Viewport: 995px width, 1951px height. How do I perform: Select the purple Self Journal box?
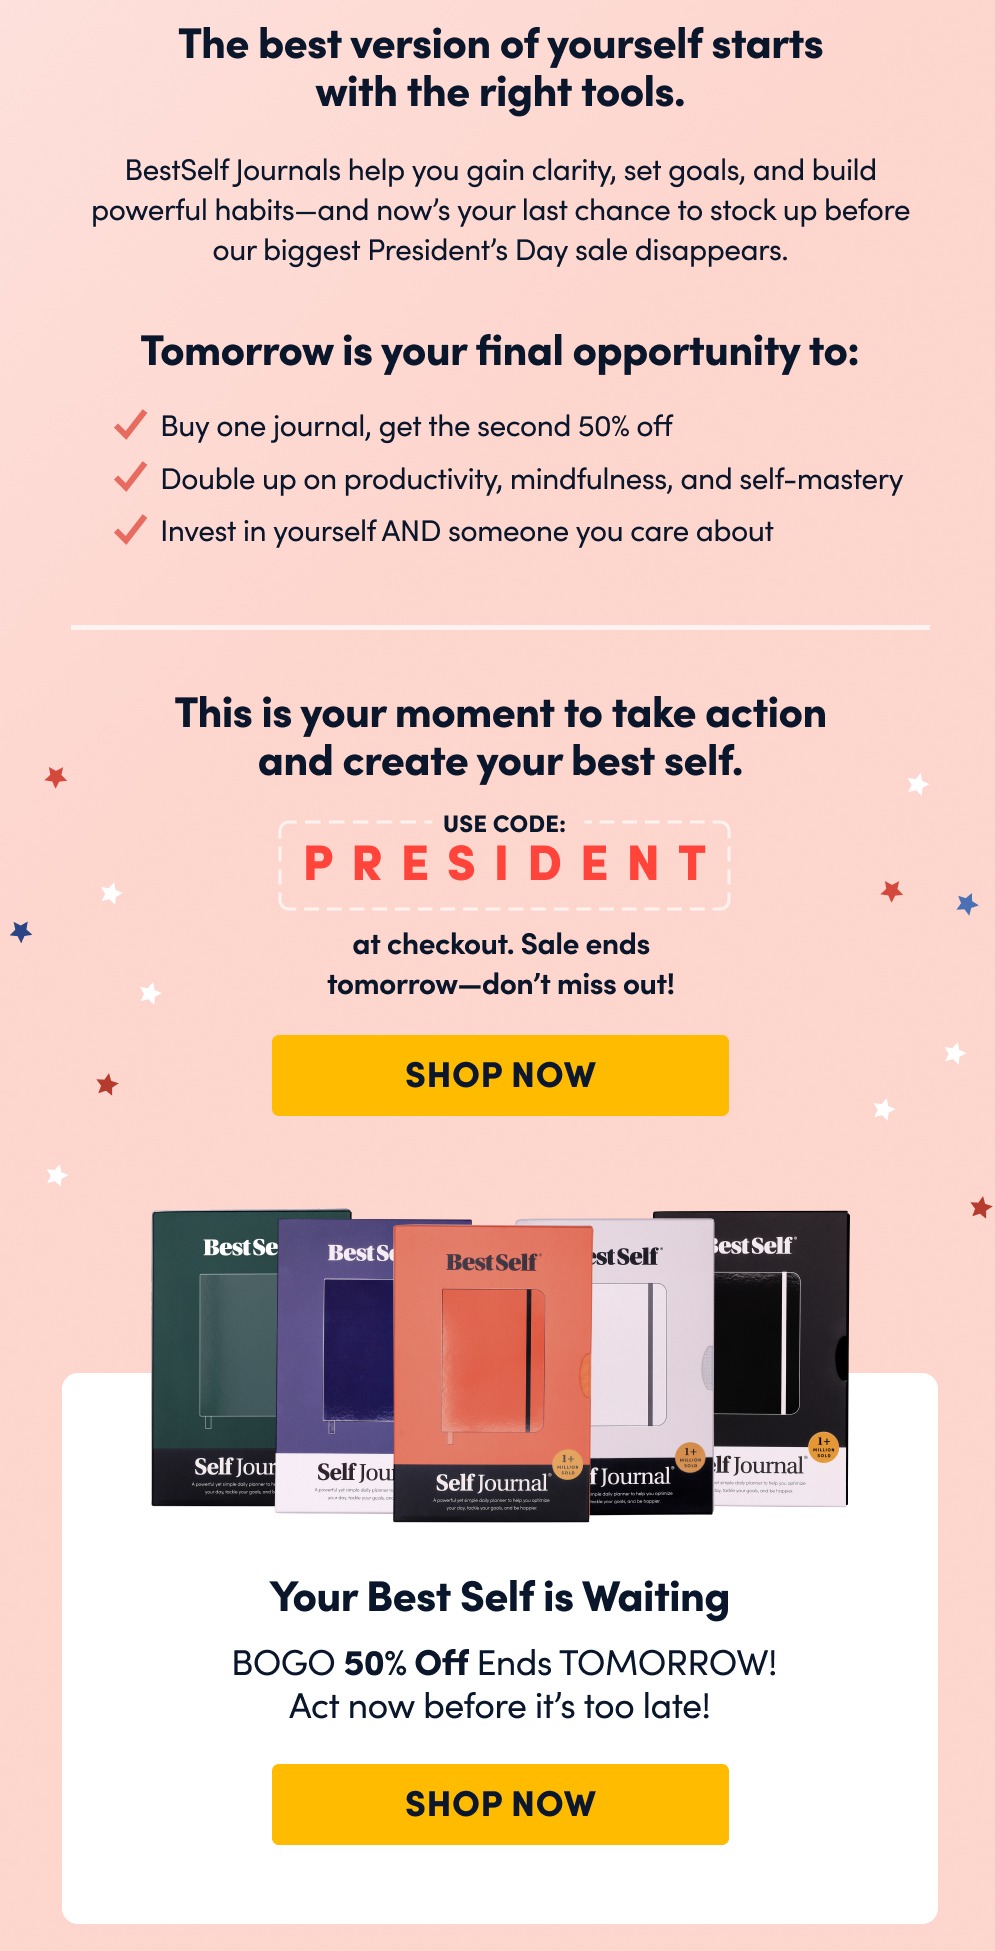pyautogui.click(x=334, y=1365)
